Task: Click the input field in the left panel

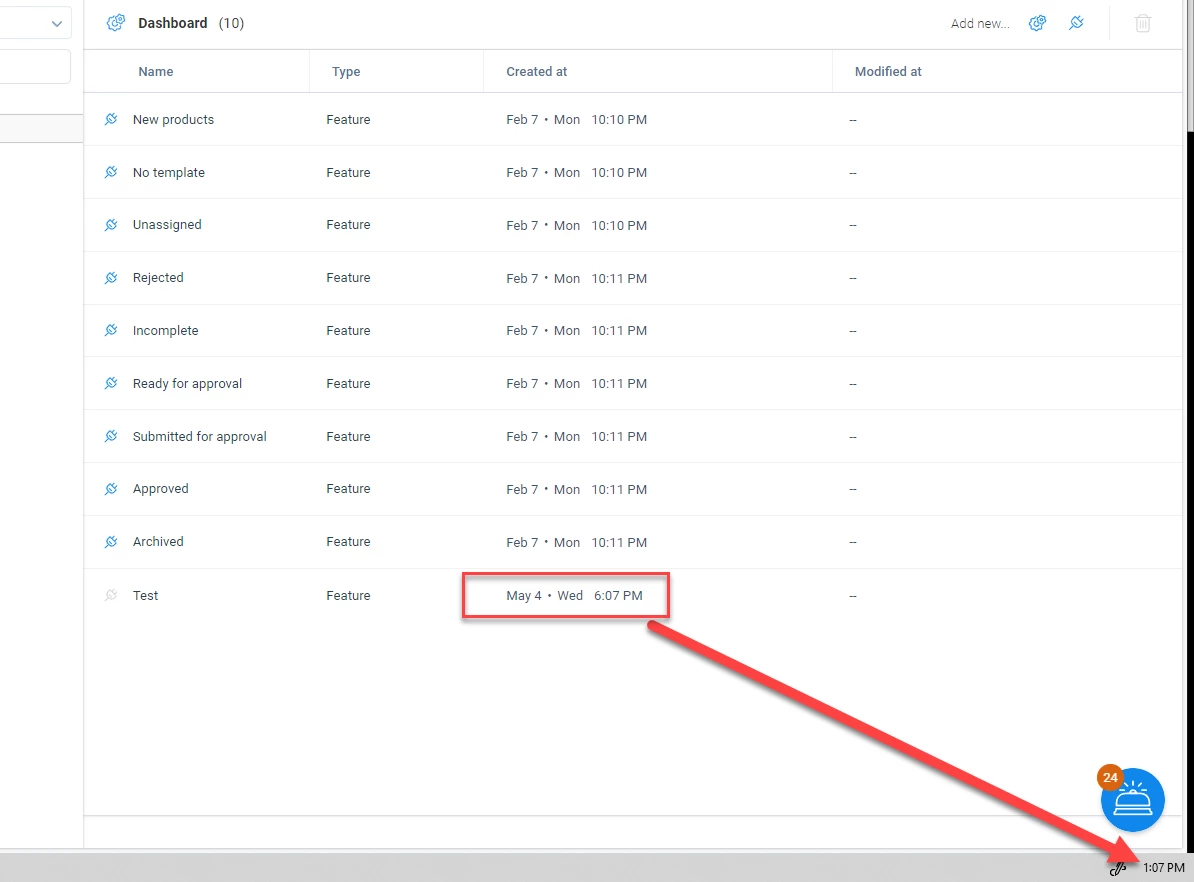Action: tap(35, 67)
